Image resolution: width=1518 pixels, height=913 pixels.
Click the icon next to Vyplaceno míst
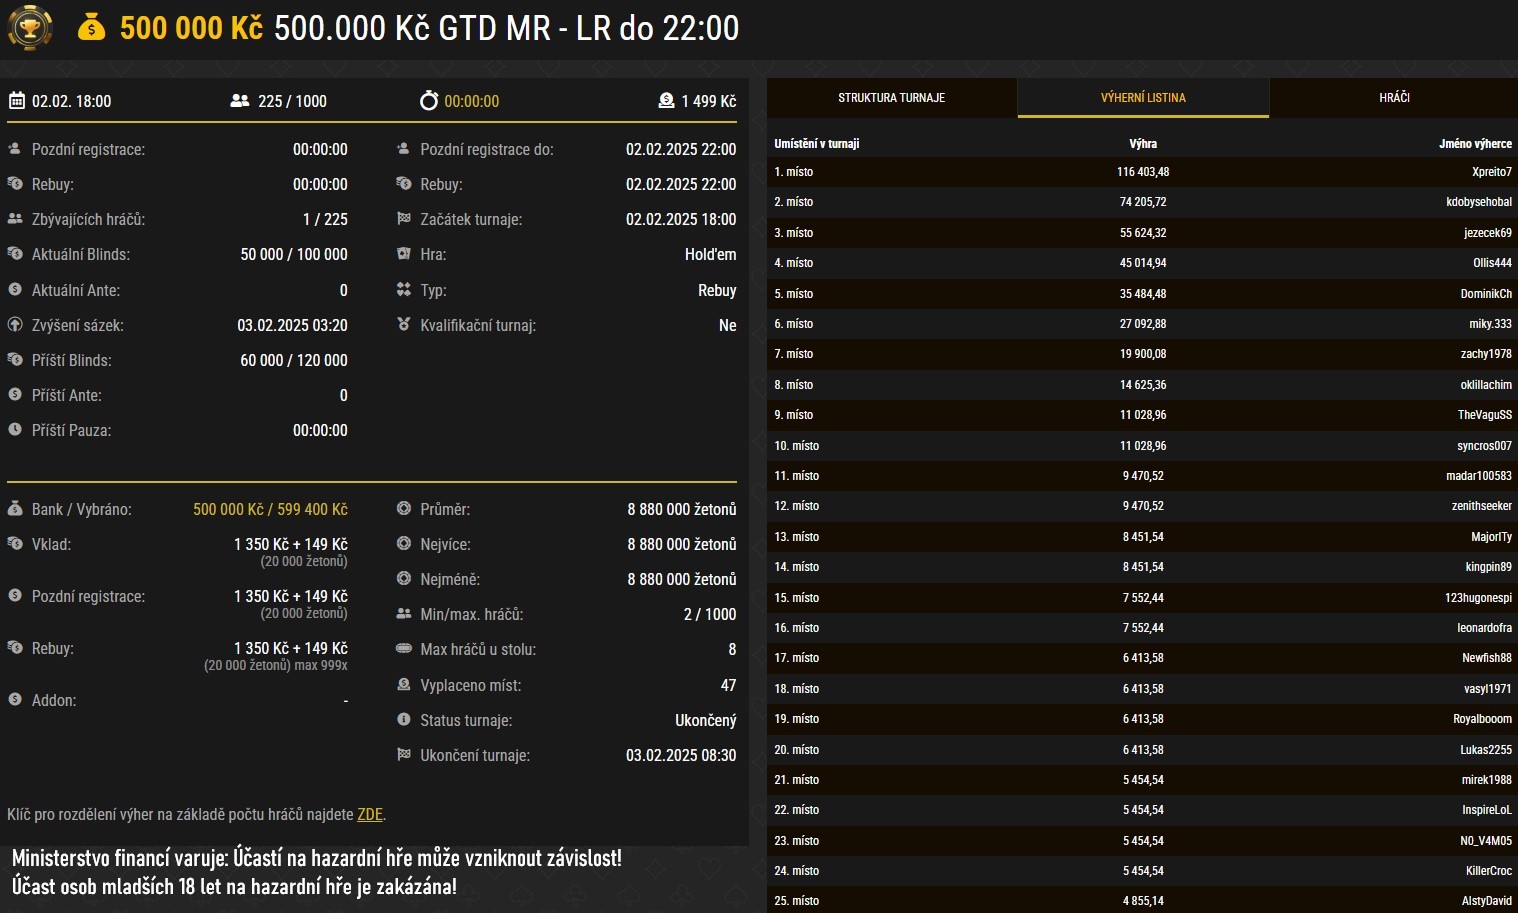404,684
